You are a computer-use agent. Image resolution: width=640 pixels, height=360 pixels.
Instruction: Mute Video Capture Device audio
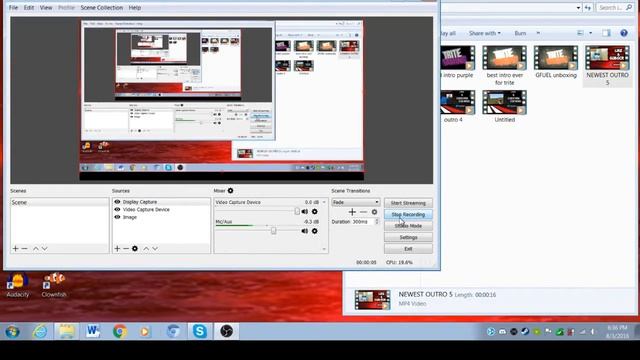304,211
